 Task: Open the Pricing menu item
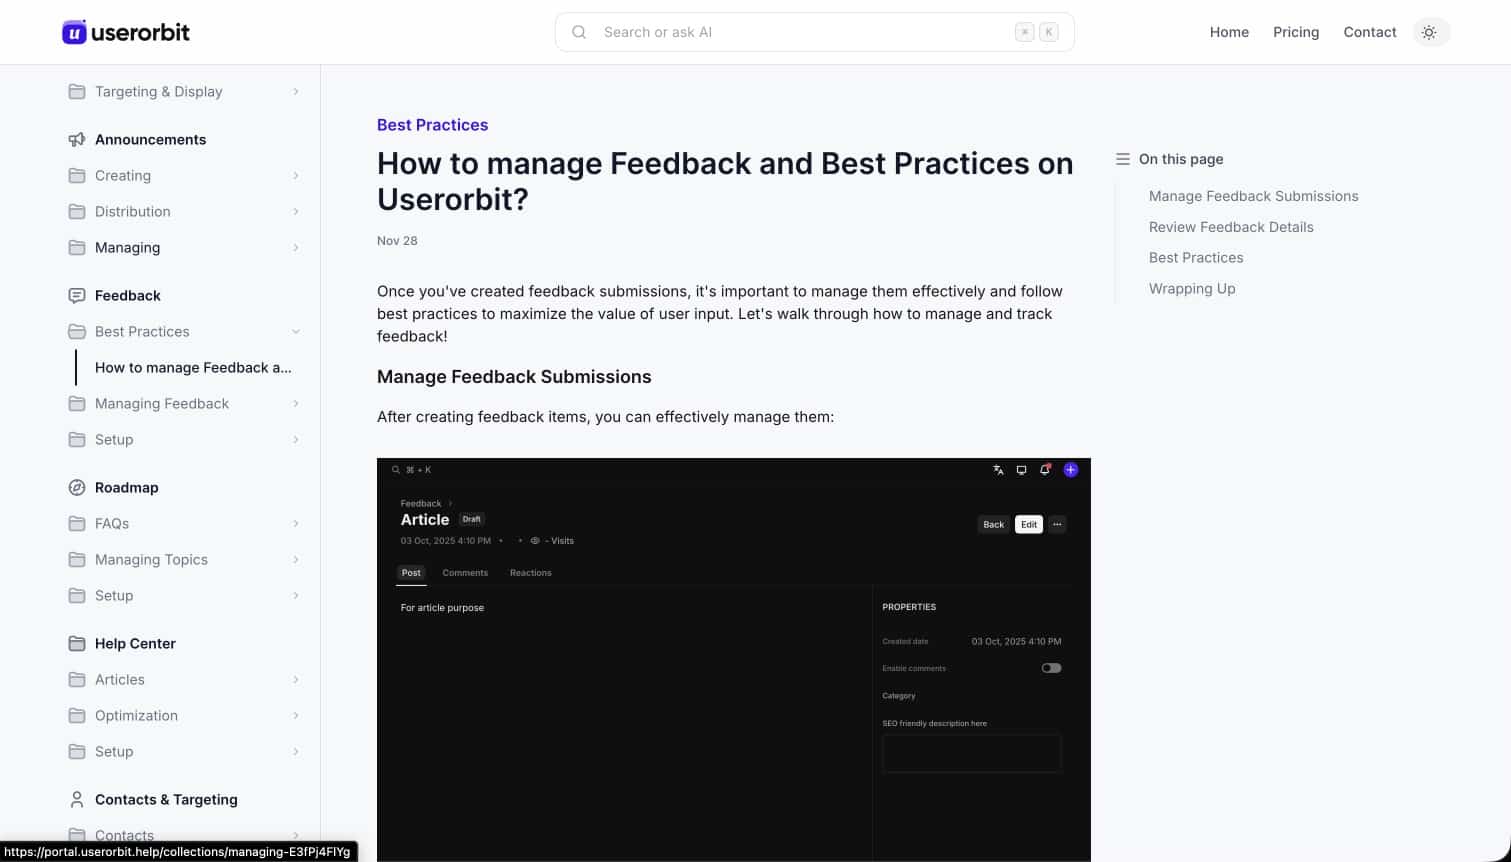point(1296,31)
